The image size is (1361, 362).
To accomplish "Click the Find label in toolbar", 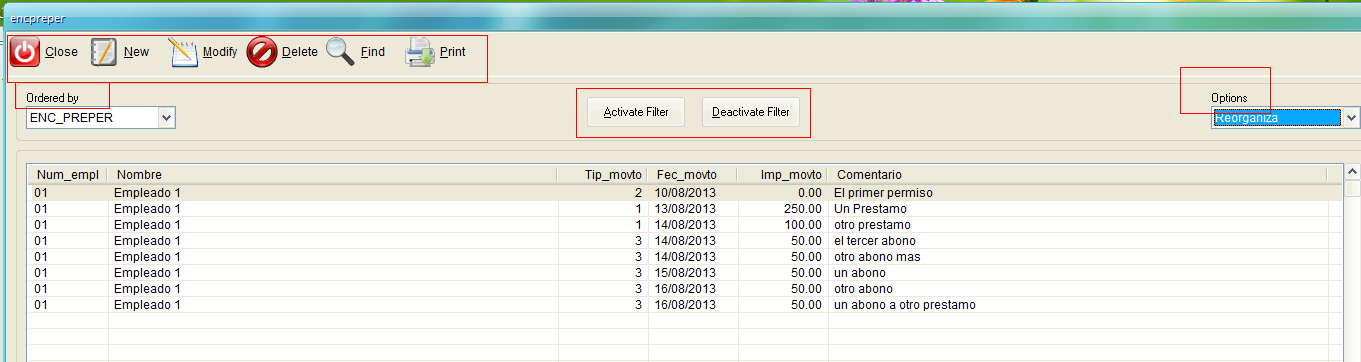I will 373,52.
